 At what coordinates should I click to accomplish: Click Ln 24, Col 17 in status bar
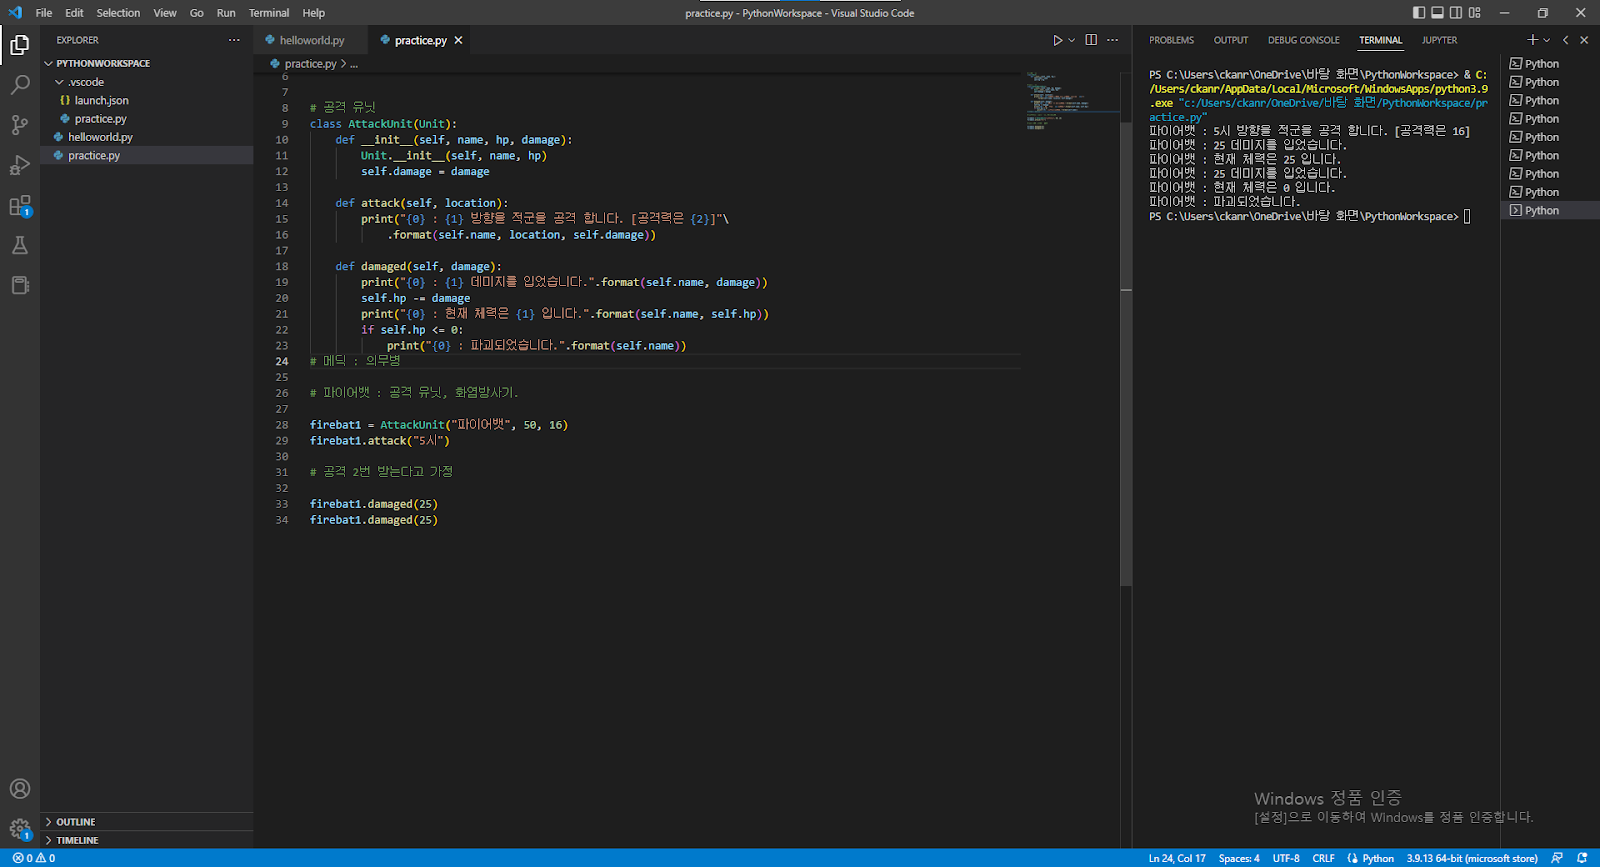click(1176, 858)
